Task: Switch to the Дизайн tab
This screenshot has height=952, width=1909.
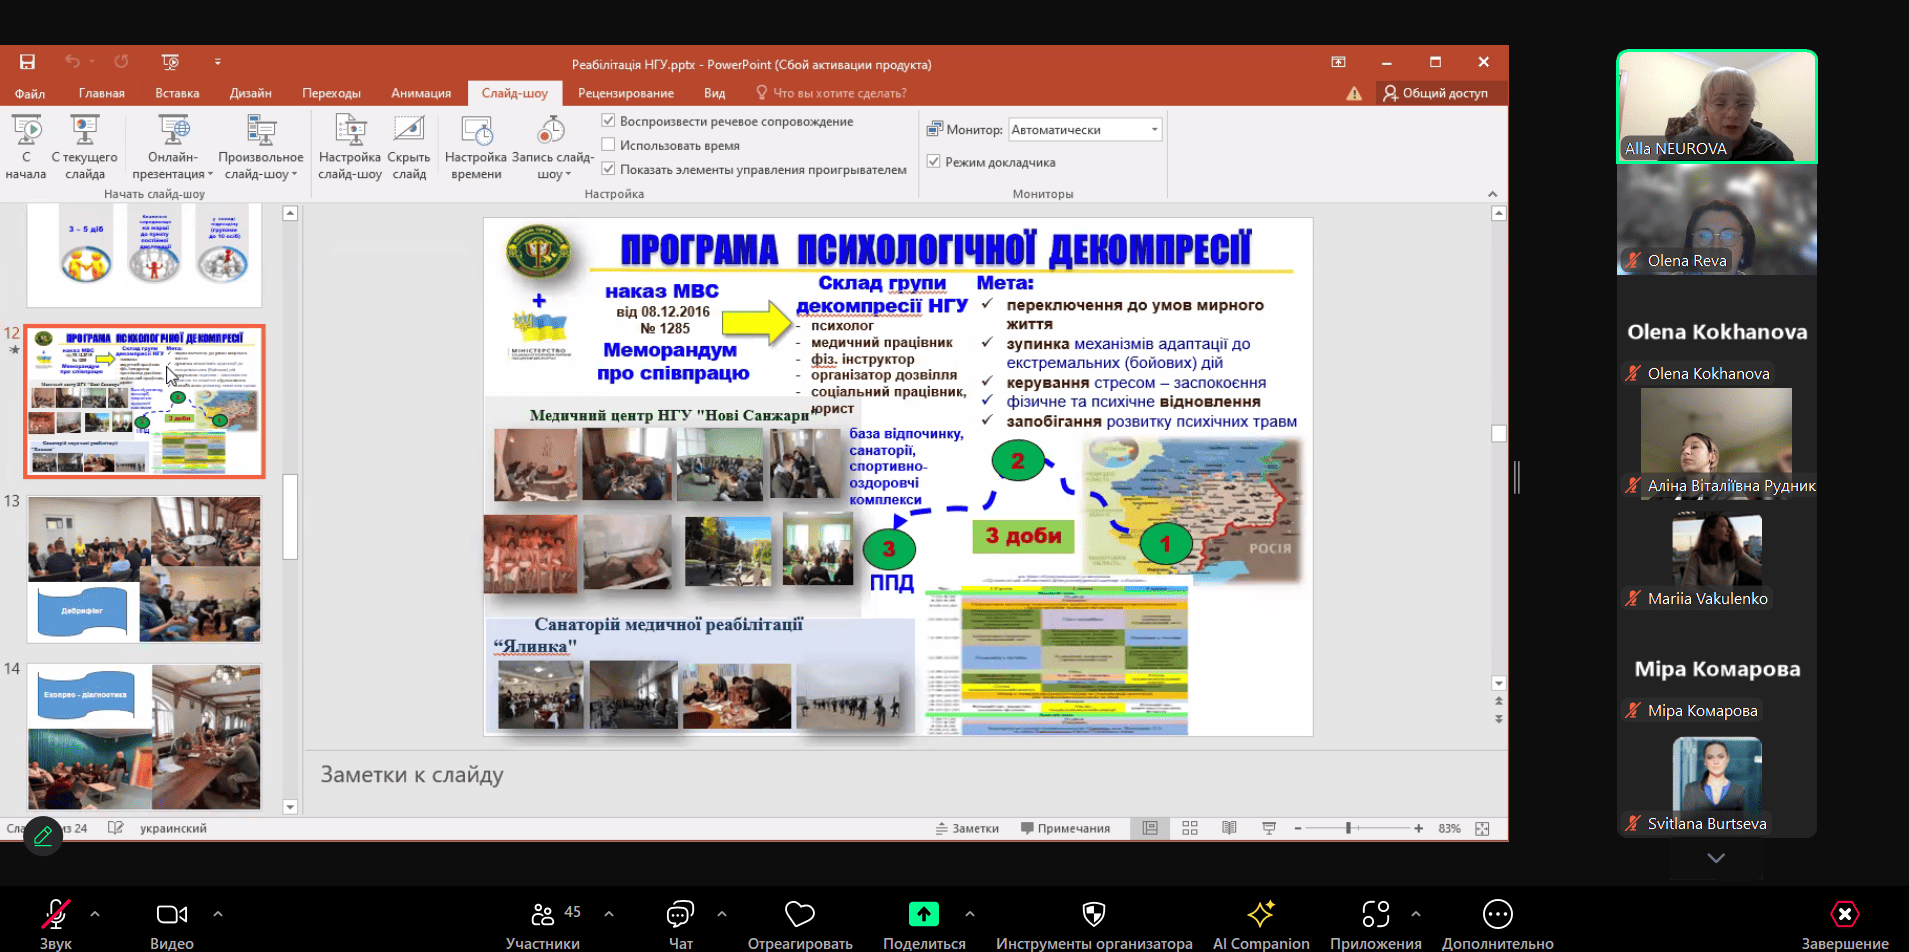Action: coord(251,93)
